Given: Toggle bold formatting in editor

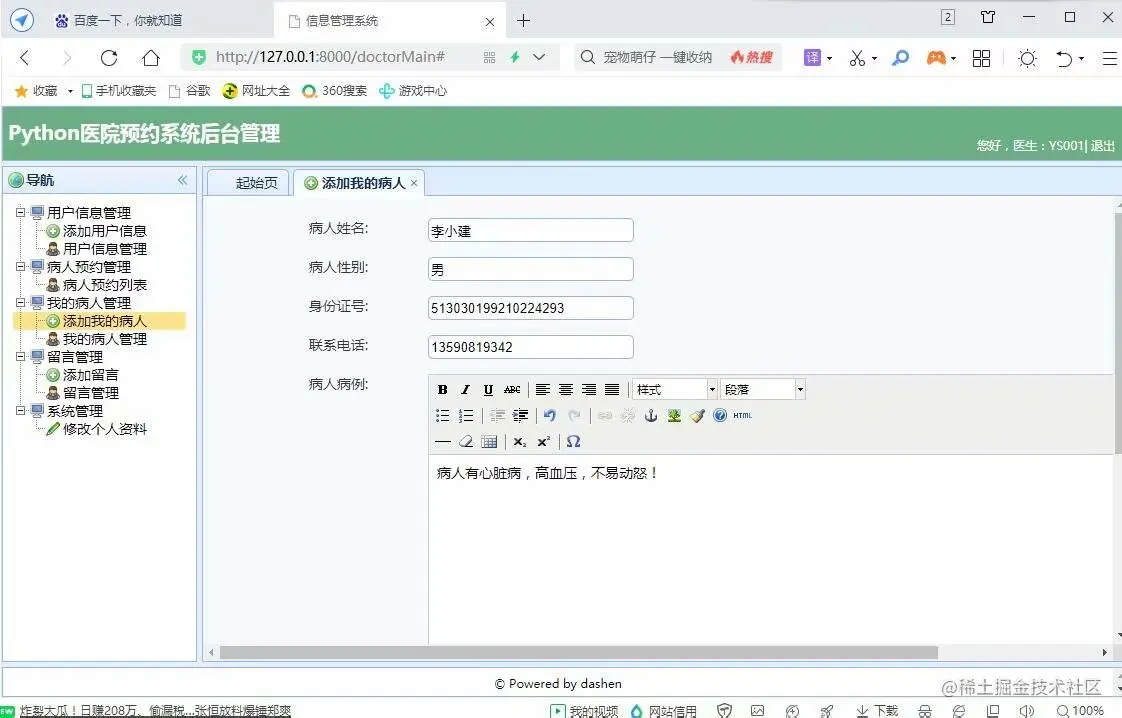Looking at the screenshot, I should point(442,389).
